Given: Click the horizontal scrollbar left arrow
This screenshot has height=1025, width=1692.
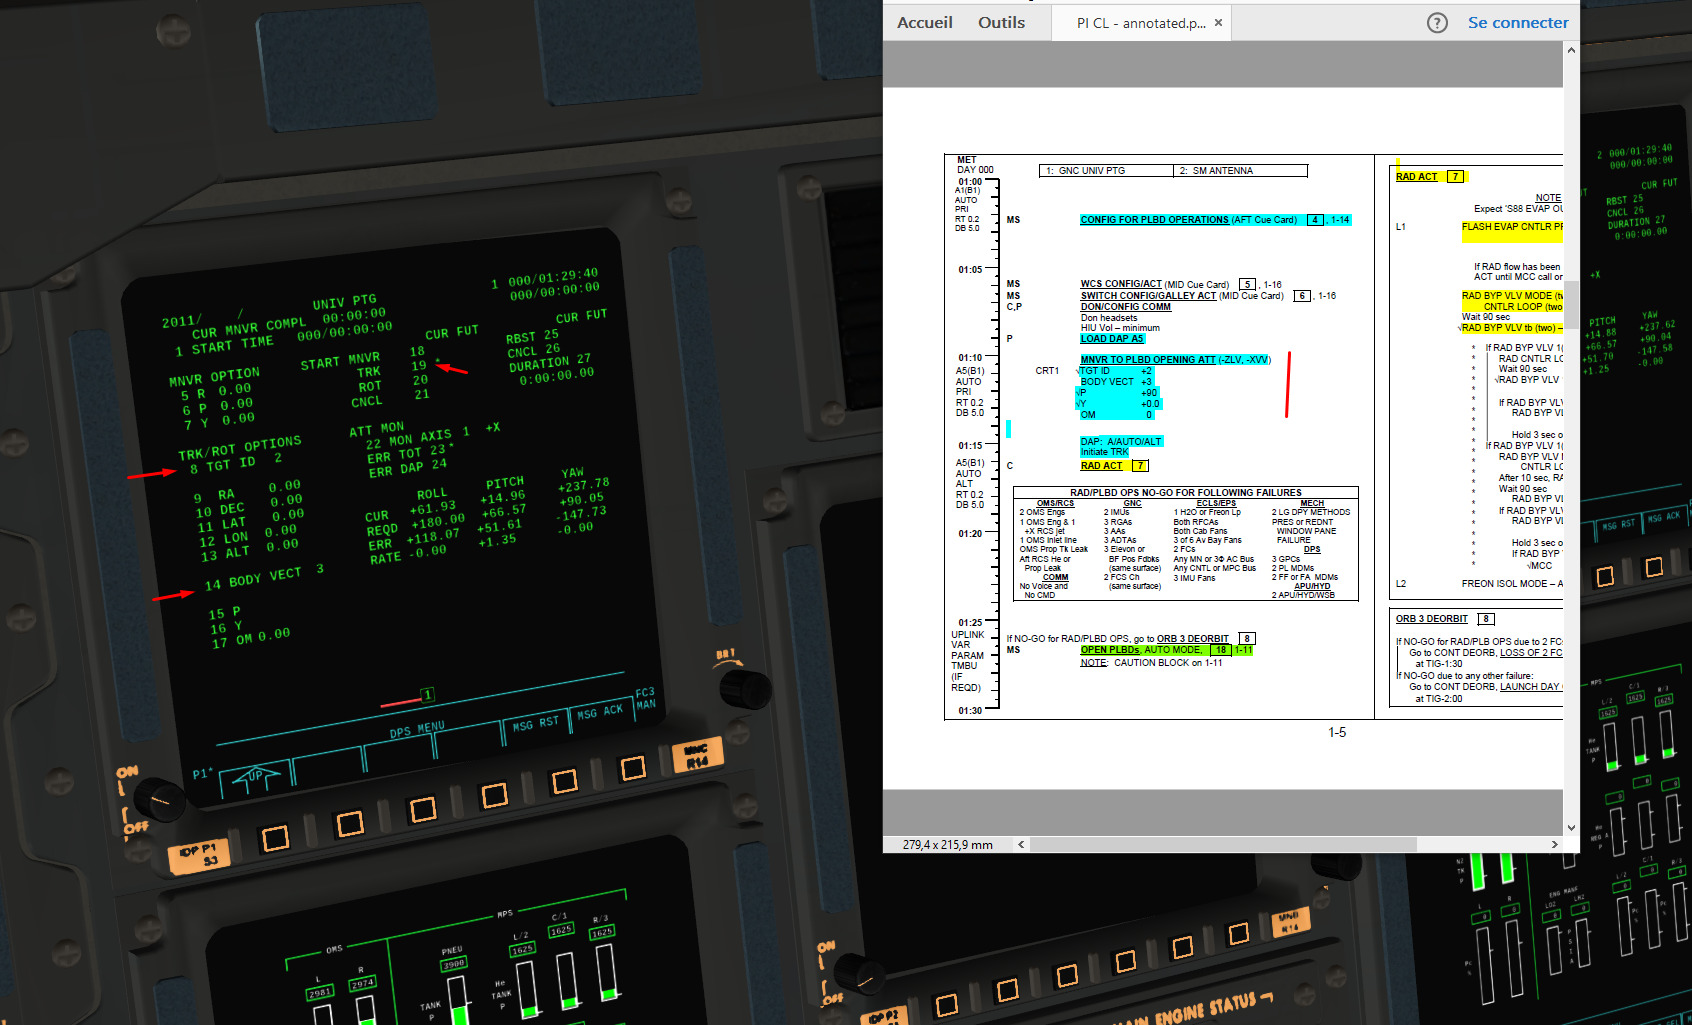Looking at the screenshot, I should coord(1021,845).
